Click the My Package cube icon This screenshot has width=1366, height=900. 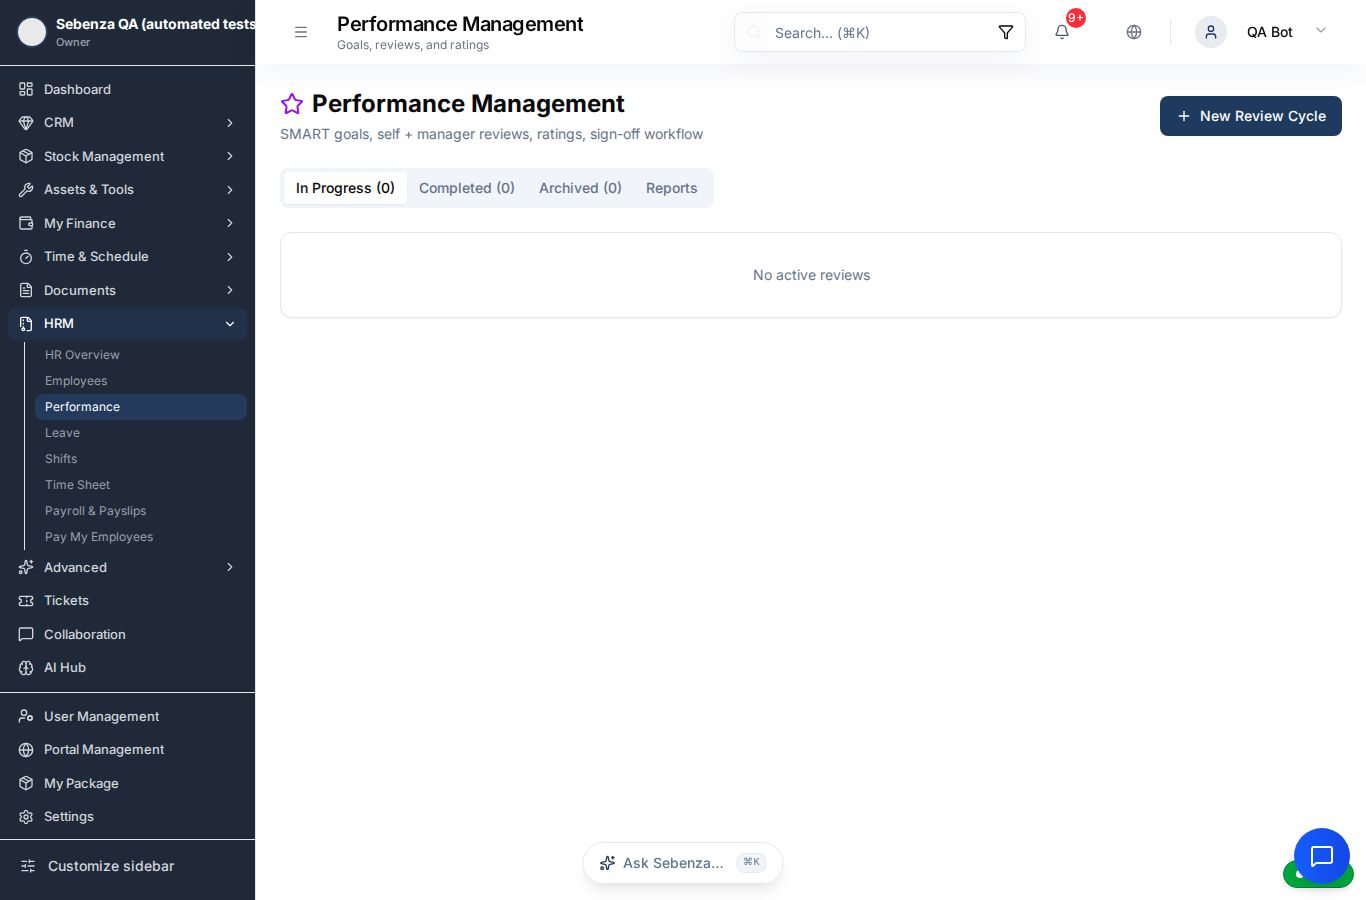point(26,783)
